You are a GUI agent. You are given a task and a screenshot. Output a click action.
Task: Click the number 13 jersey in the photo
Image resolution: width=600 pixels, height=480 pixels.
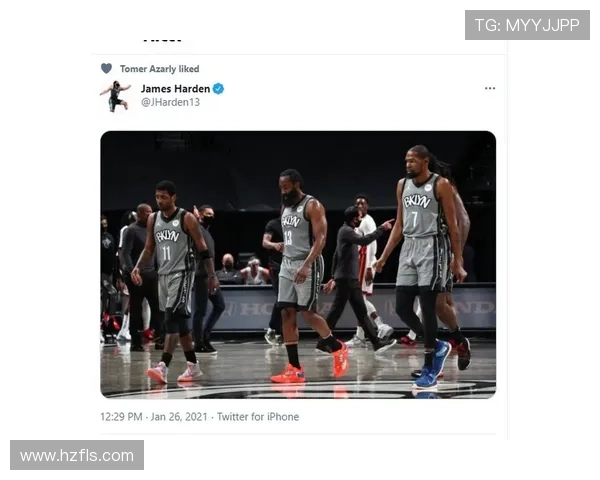296,240
